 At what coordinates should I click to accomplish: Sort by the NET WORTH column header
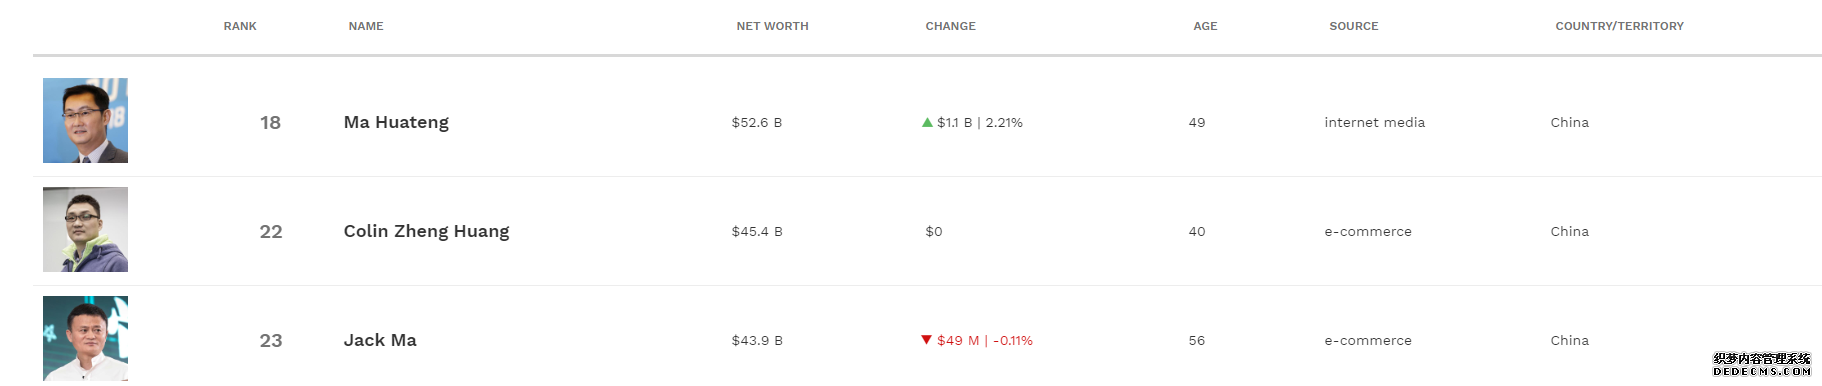click(772, 26)
